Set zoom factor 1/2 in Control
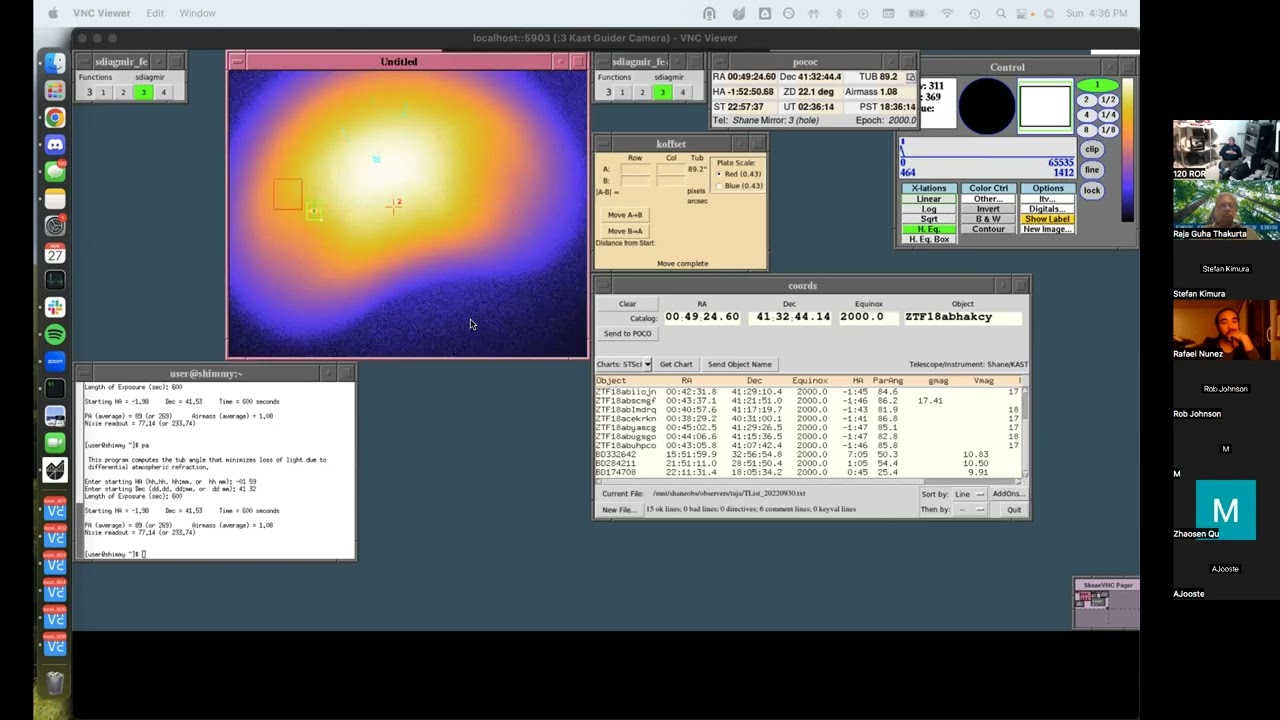The width and height of the screenshot is (1280, 720). pyautogui.click(x=1108, y=100)
